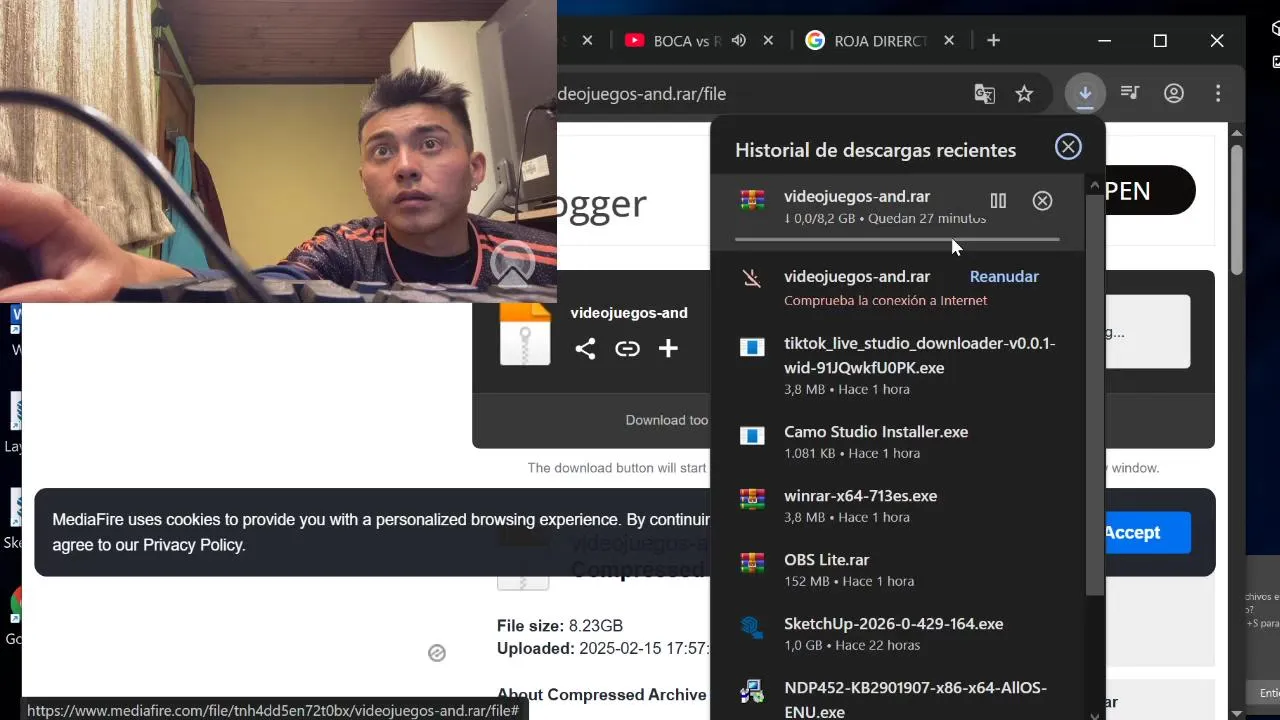This screenshot has height=720, width=1280.
Task: Copy link with the chain icon
Action: (x=627, y=349)
